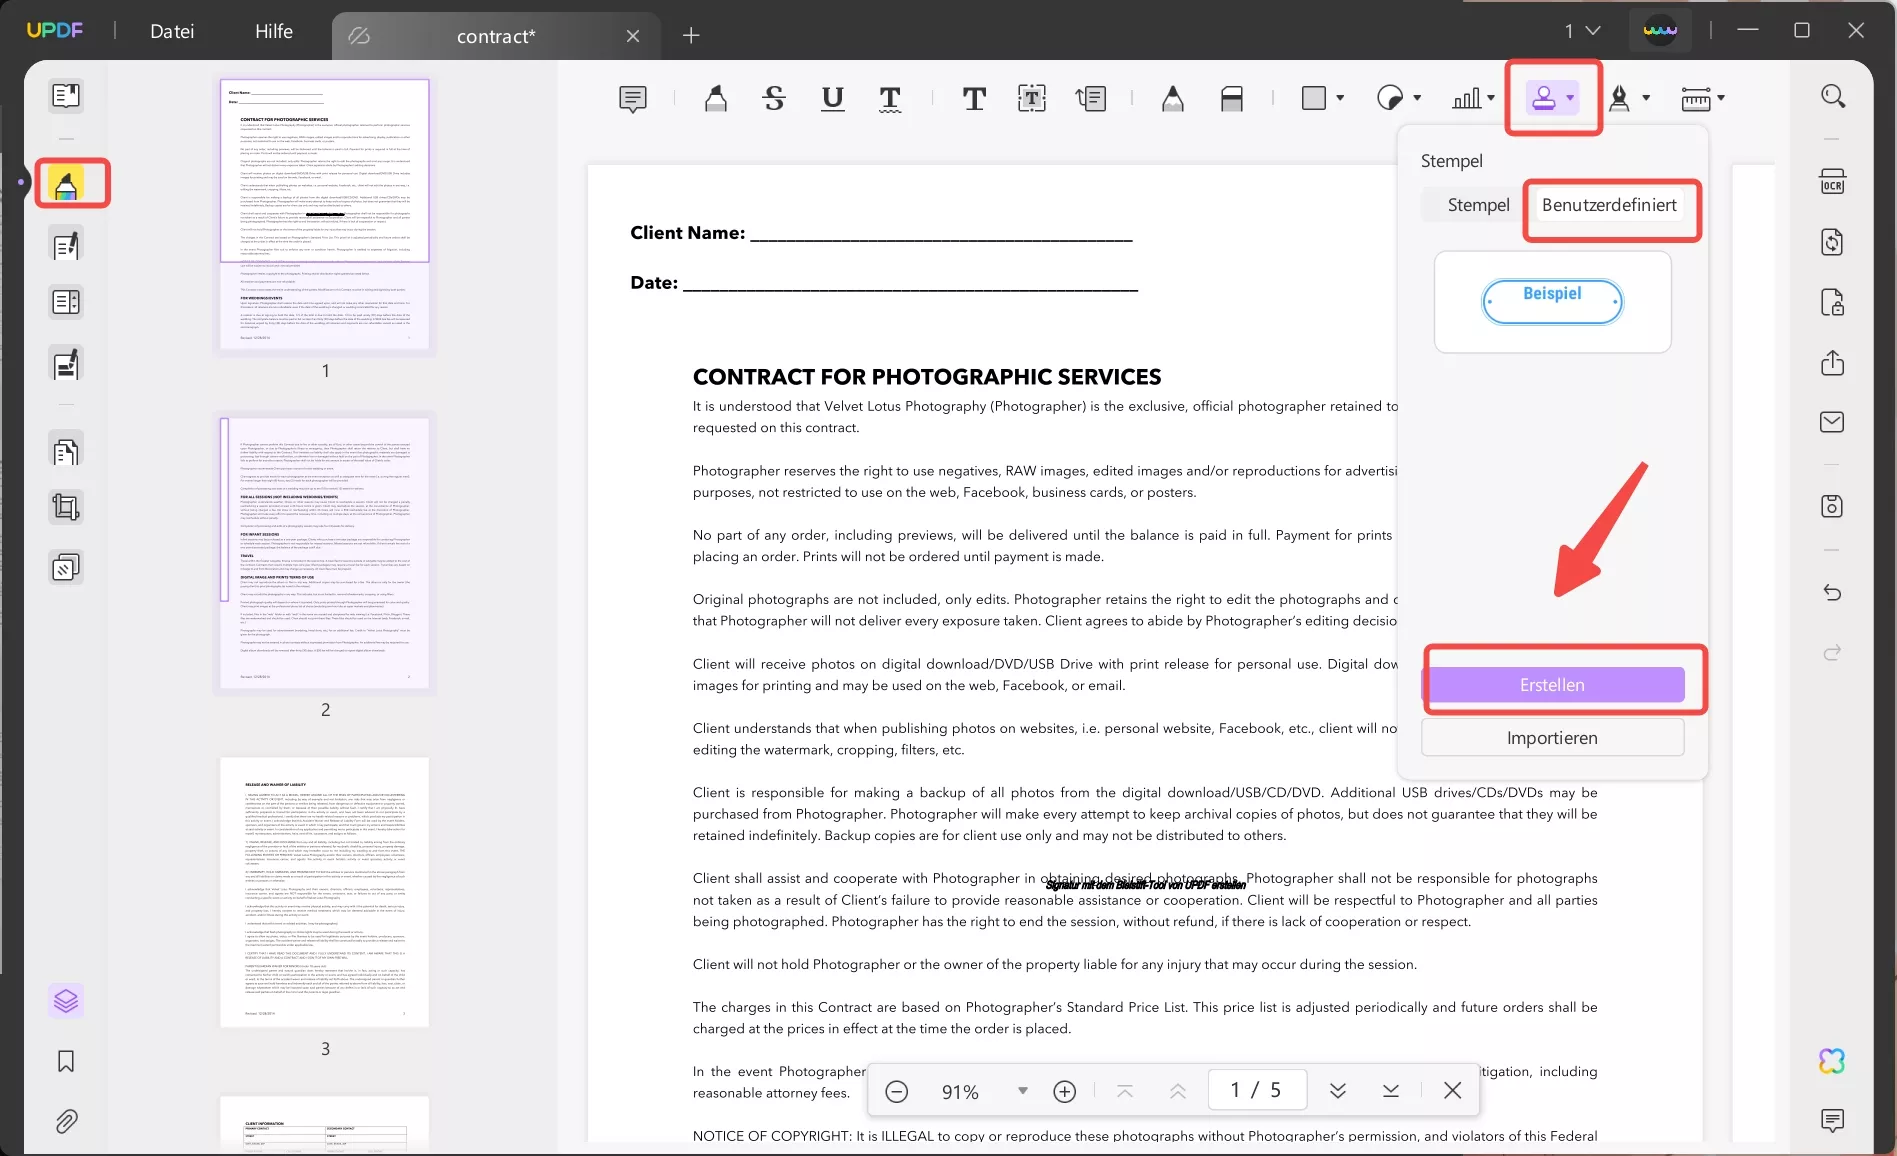Open the Protect PDF lock icon
The width and height of the screenshot is (1897, 1156).
(1833, 302)
